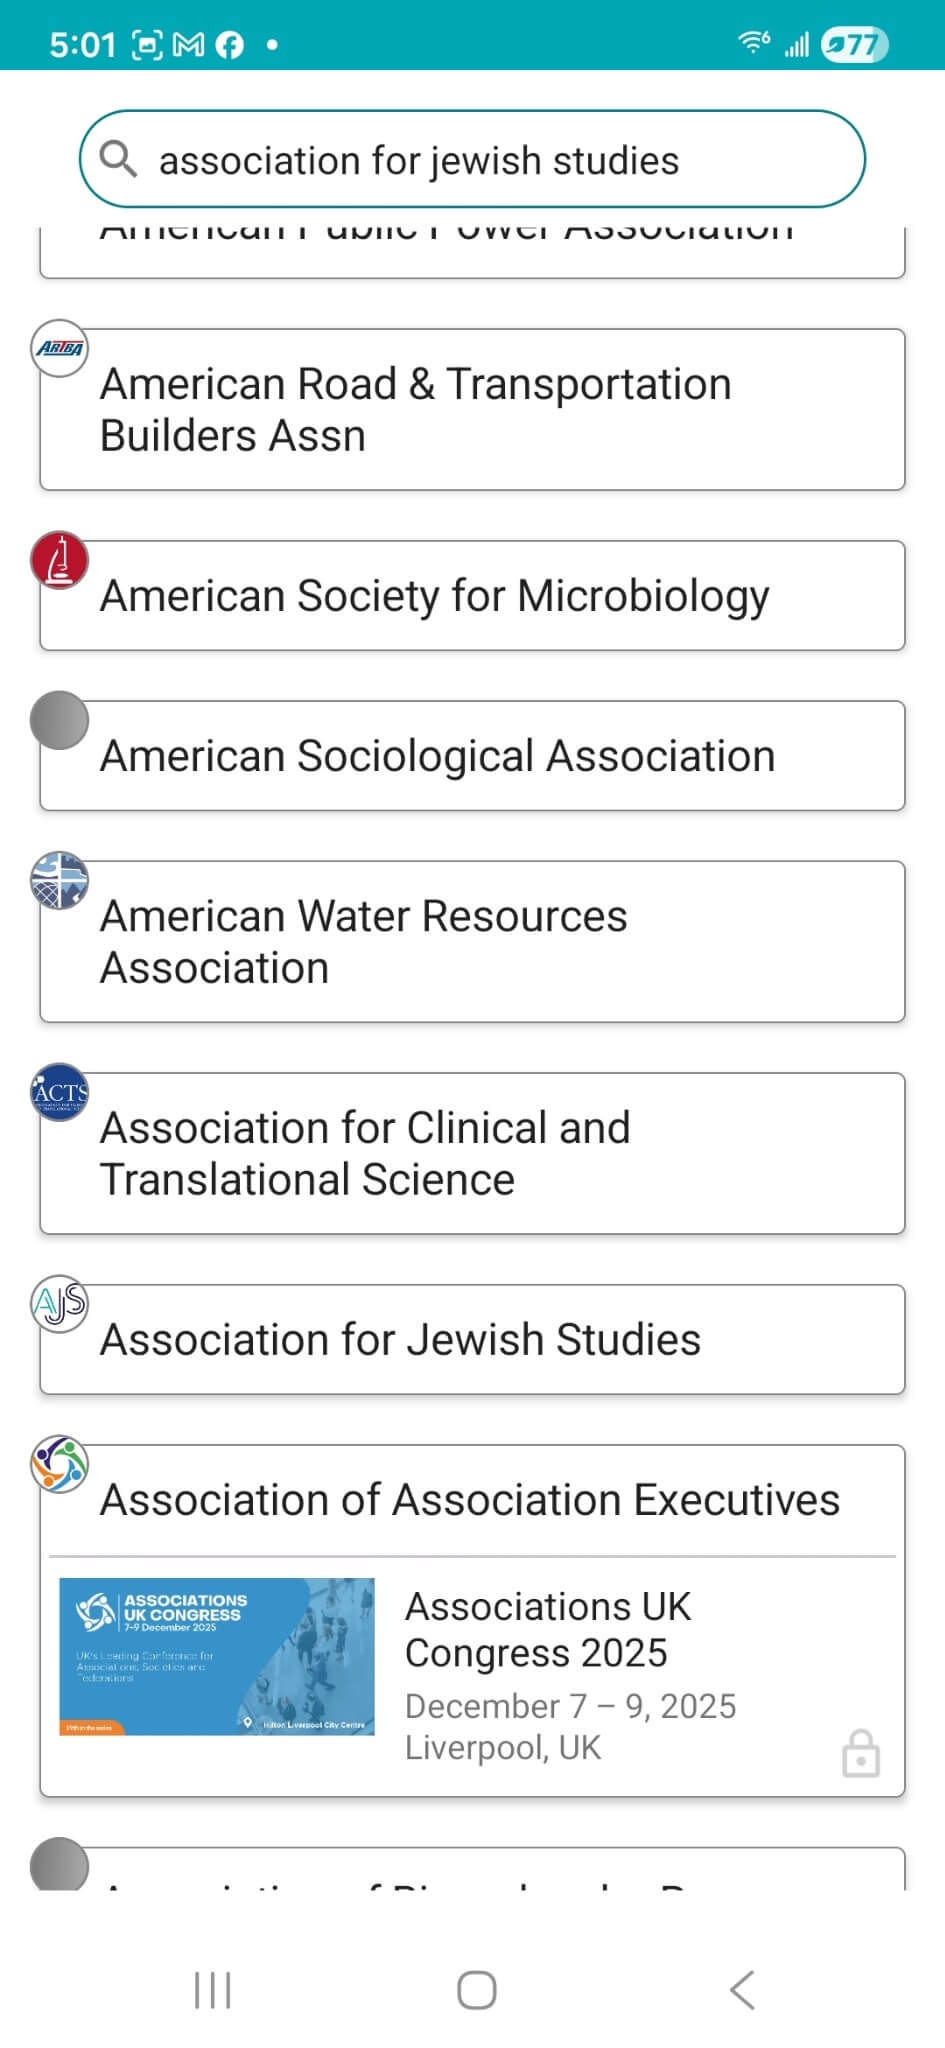Tap the lock icon on Congress event
Viewport: 945px width, 2048px height.
tap(860, 1753)
